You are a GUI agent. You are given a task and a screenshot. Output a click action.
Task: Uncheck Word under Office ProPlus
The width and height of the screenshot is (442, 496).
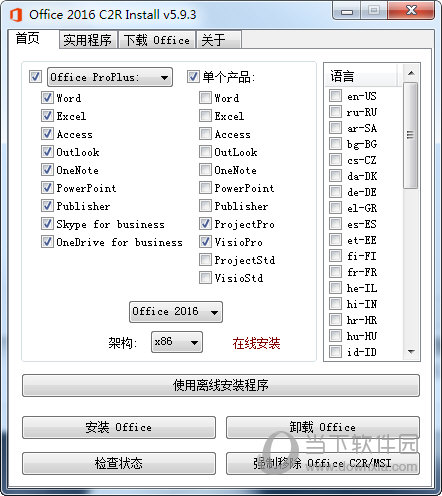(47, 97)
